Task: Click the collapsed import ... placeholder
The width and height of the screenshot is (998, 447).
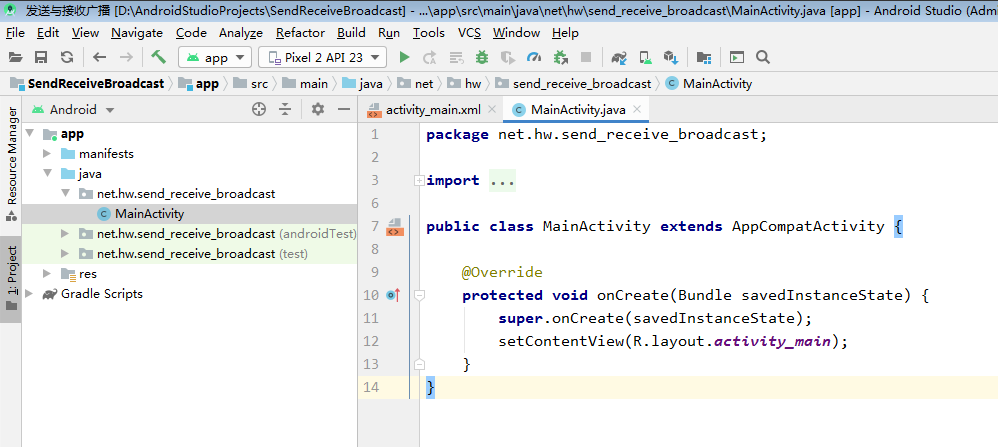Action: (x=502, y=181)
